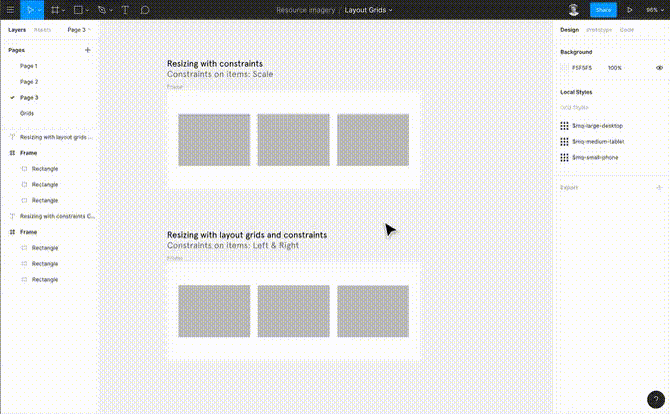Switch to the Assets tab
This screenshot has width=670, height=414.
(42, 30)
